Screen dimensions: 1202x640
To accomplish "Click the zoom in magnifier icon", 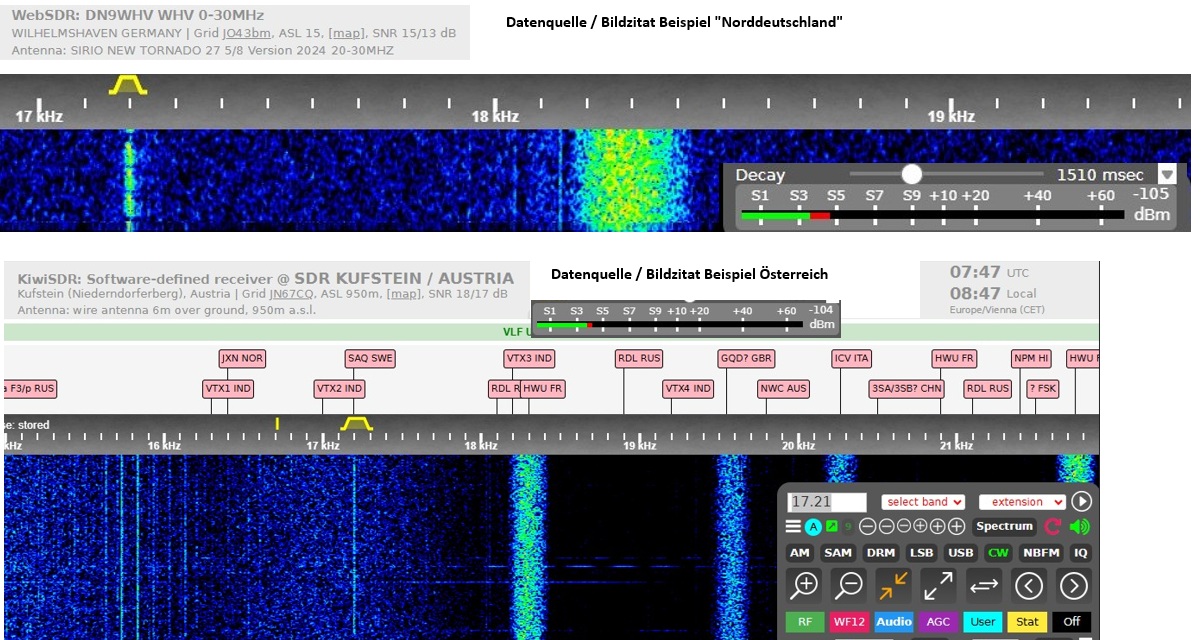I will click(x=805, y=585).
